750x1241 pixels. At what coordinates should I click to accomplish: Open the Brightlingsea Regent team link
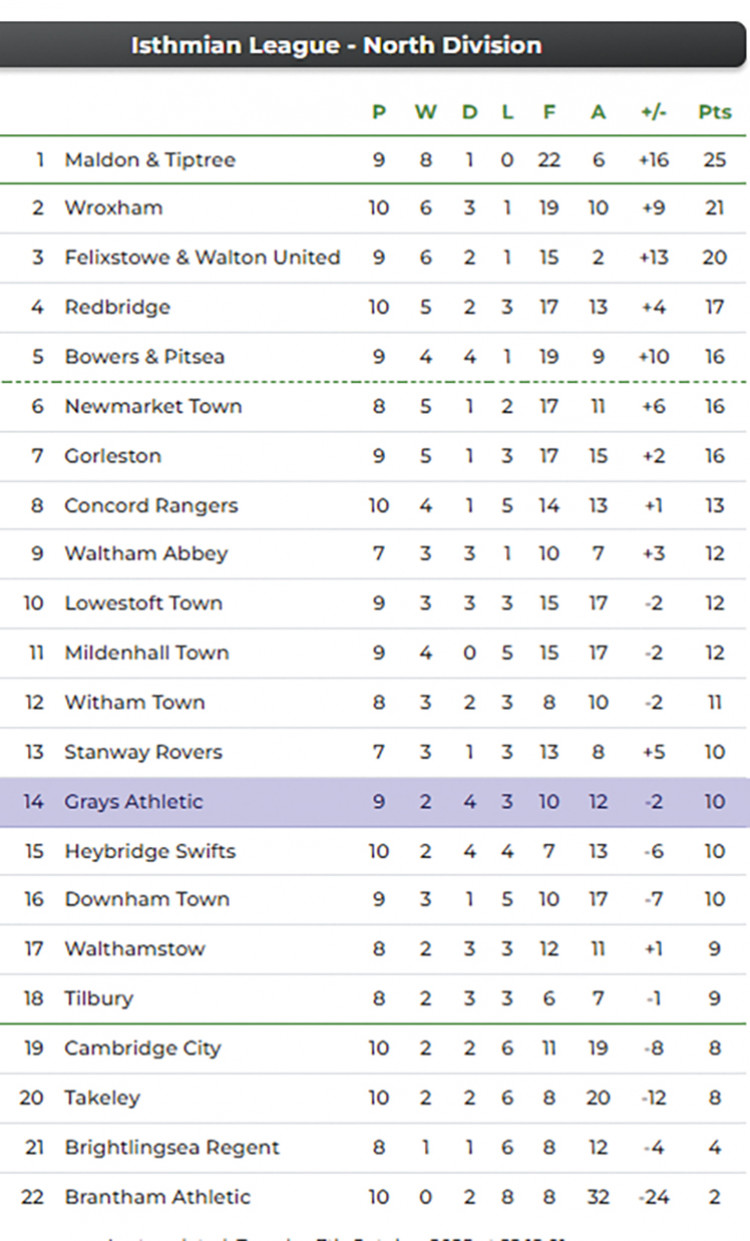point(172,1147)
